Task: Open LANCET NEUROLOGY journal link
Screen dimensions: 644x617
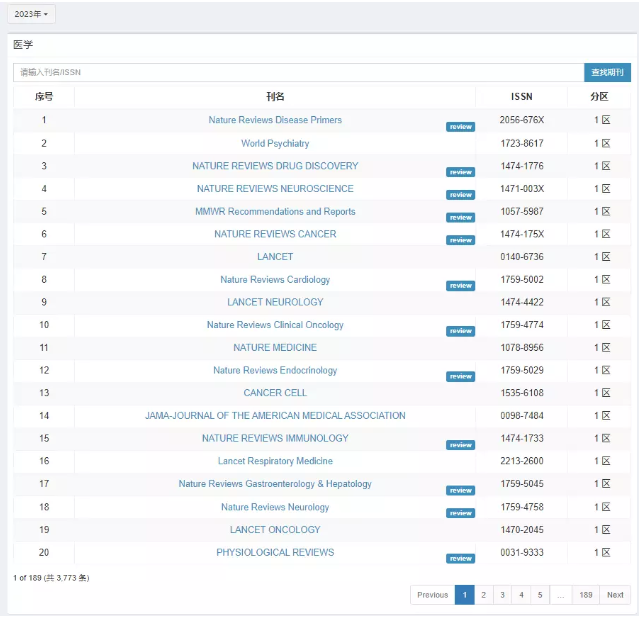Action: [x=275, y=302]
